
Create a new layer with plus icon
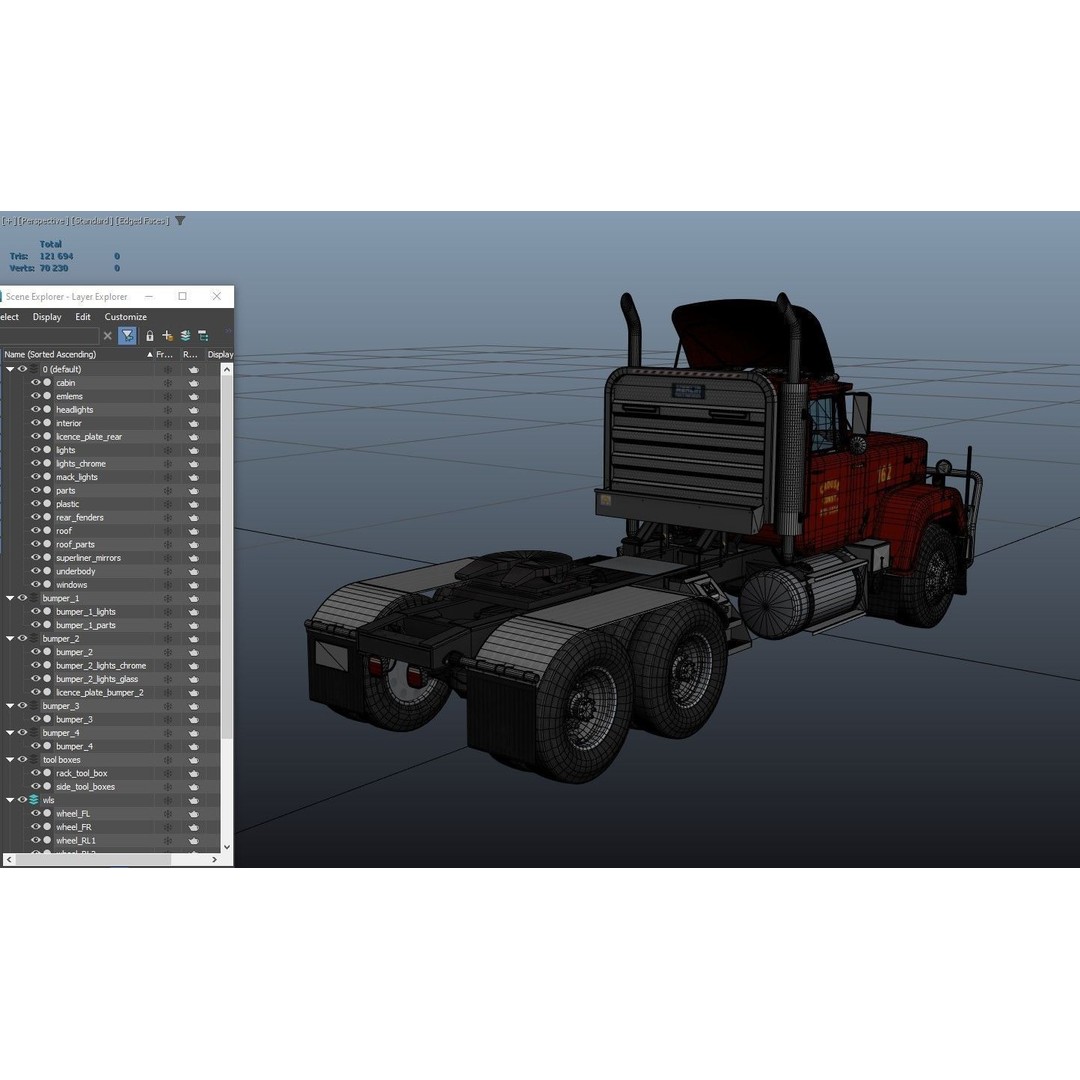pyautogui.click(x=167, y=336)
